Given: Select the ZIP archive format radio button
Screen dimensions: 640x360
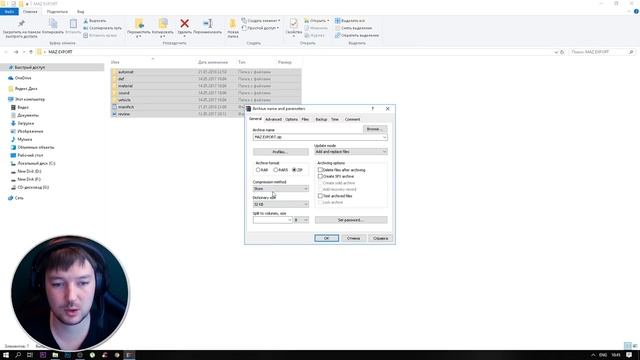Looking at the screenshot, I should click(x=294, y=170).
